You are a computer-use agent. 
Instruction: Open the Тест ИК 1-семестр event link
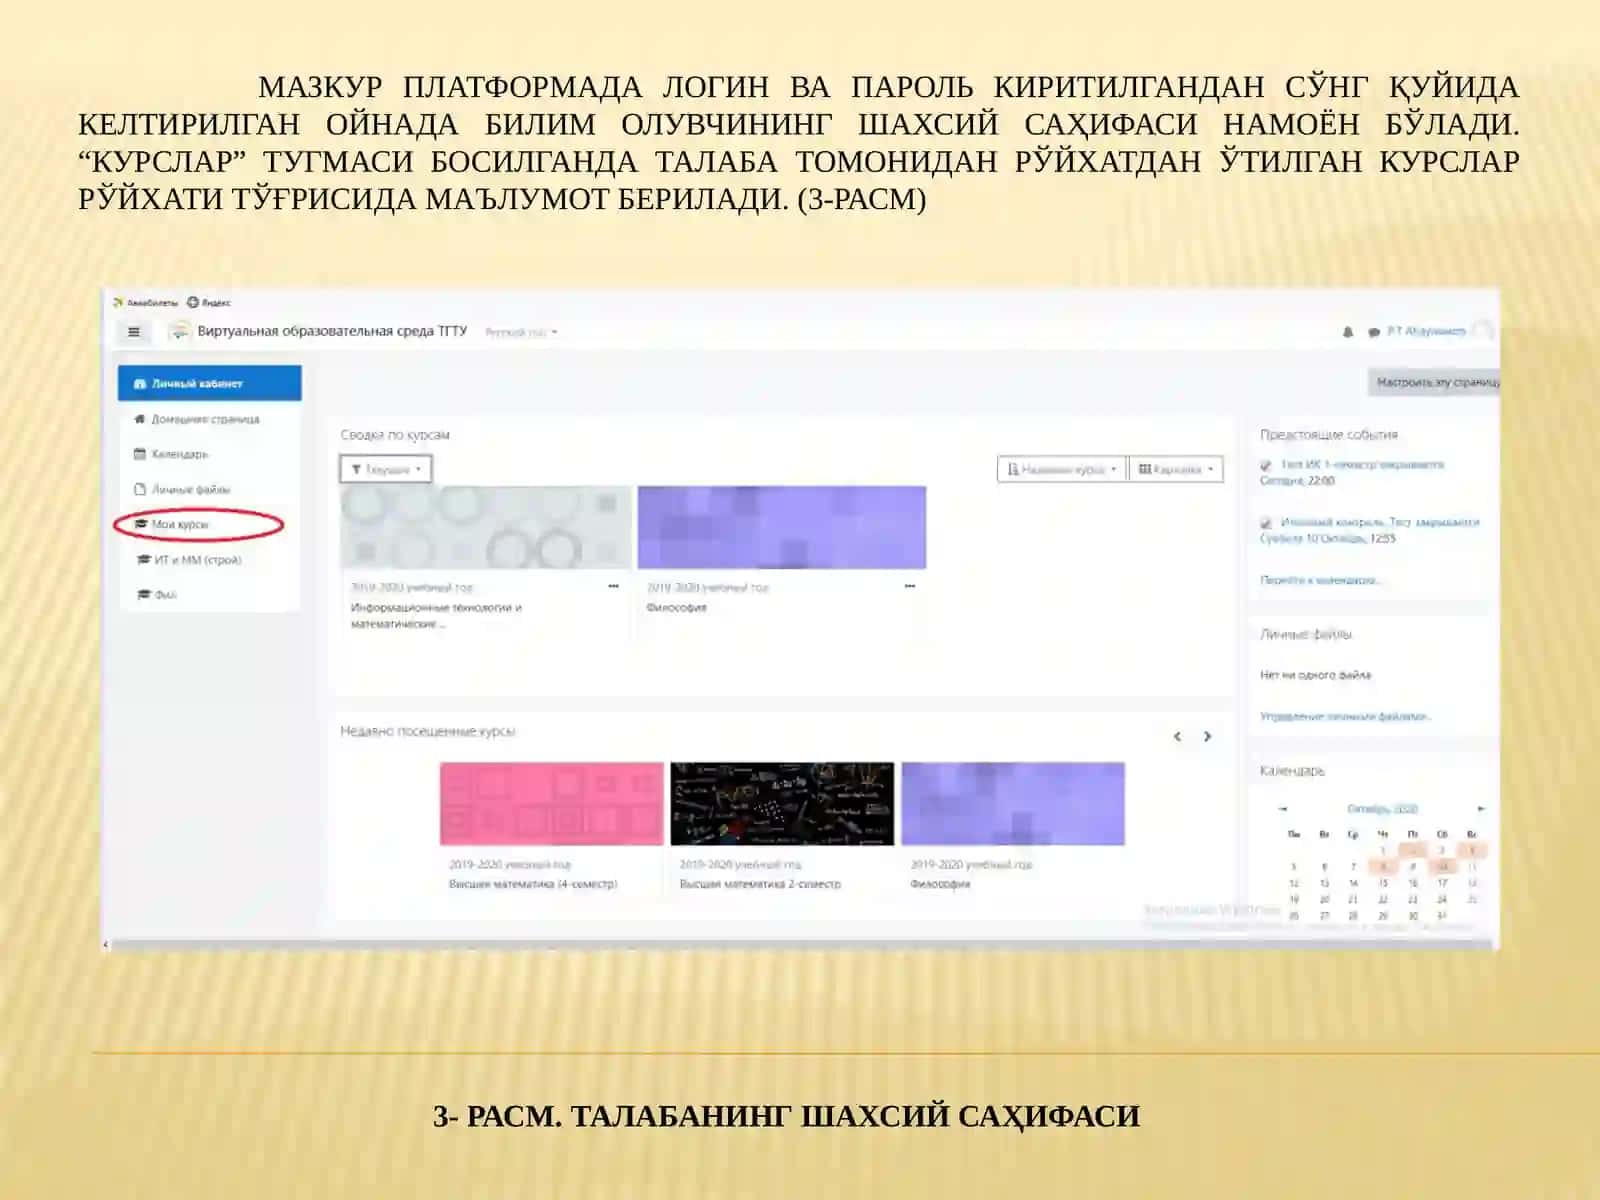[x=1362, y=465]
